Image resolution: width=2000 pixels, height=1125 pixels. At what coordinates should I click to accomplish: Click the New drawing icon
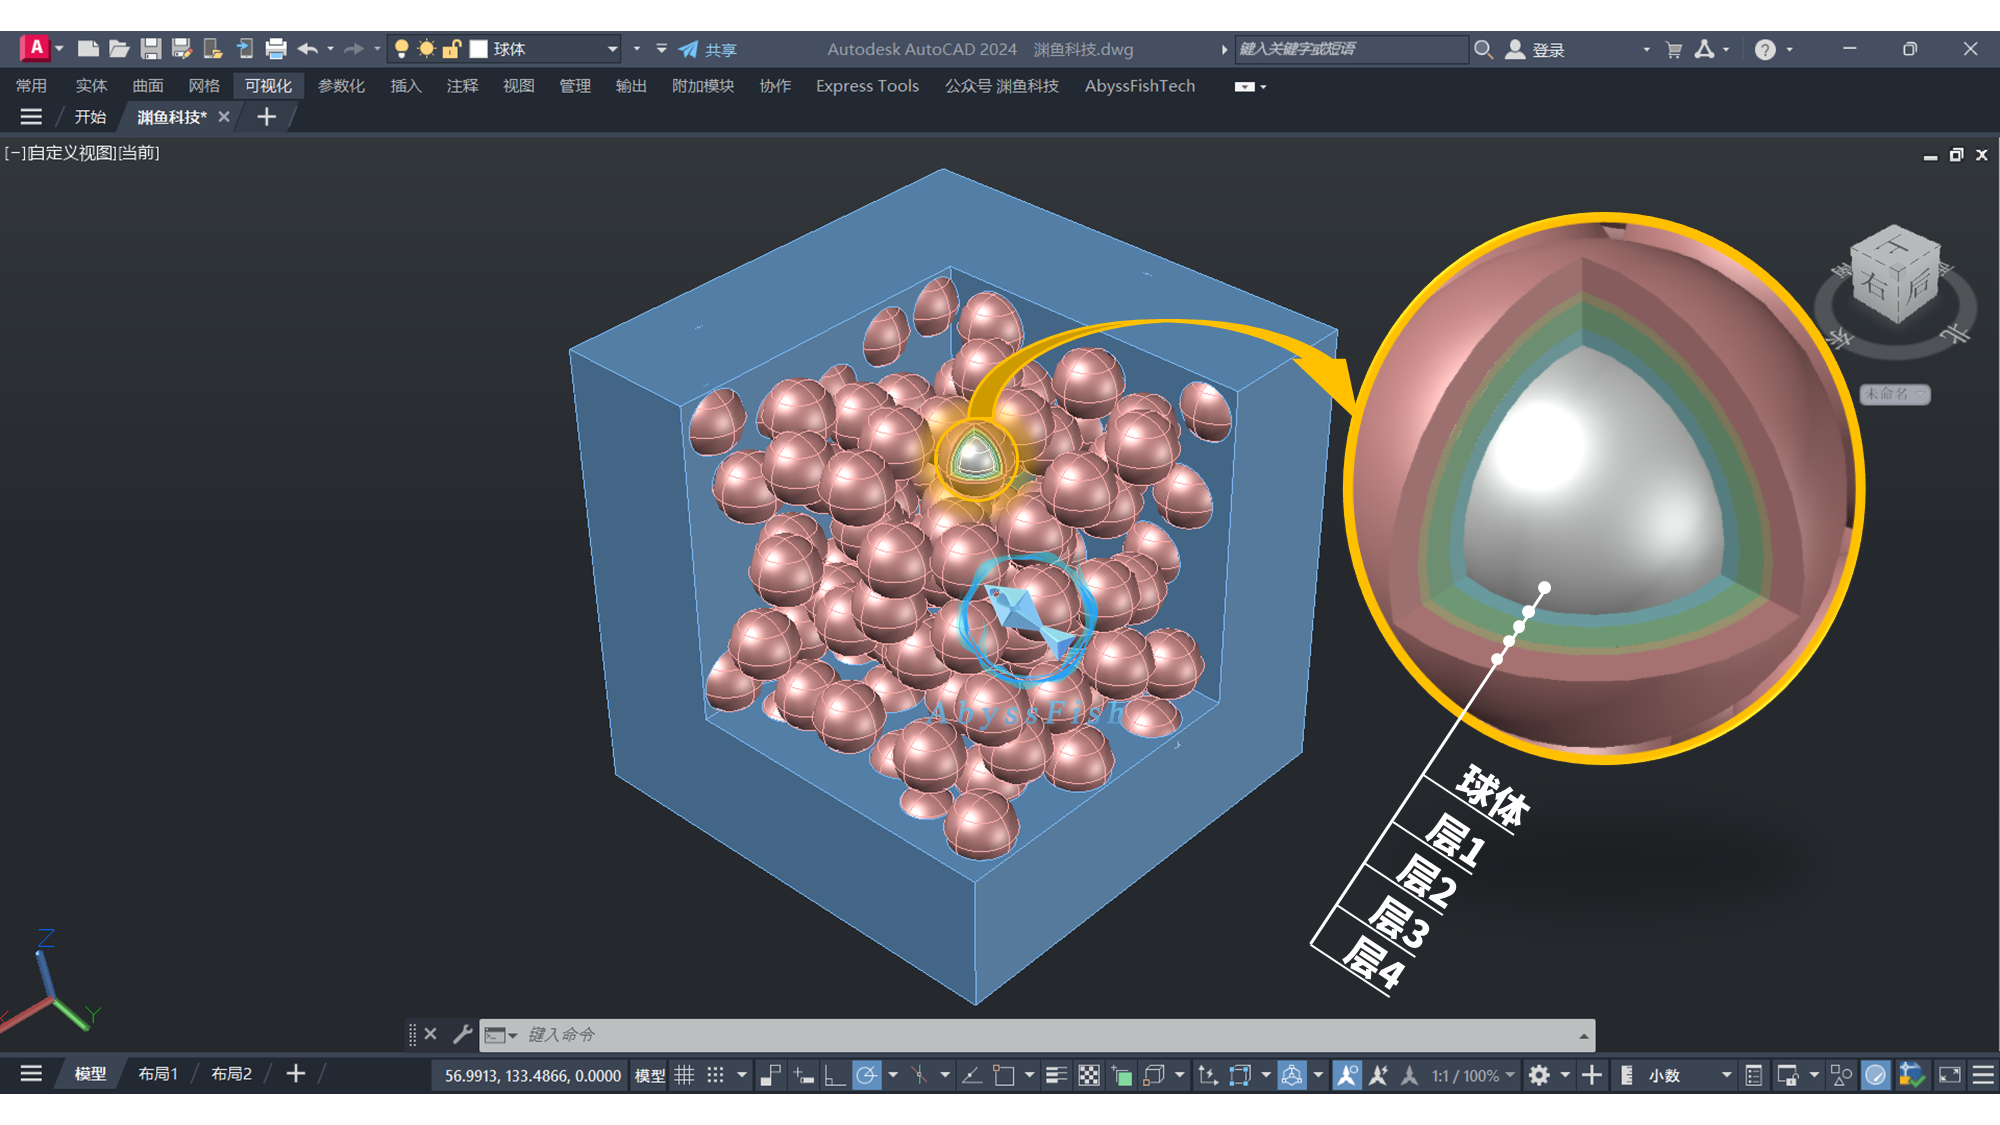click(88, 48)
